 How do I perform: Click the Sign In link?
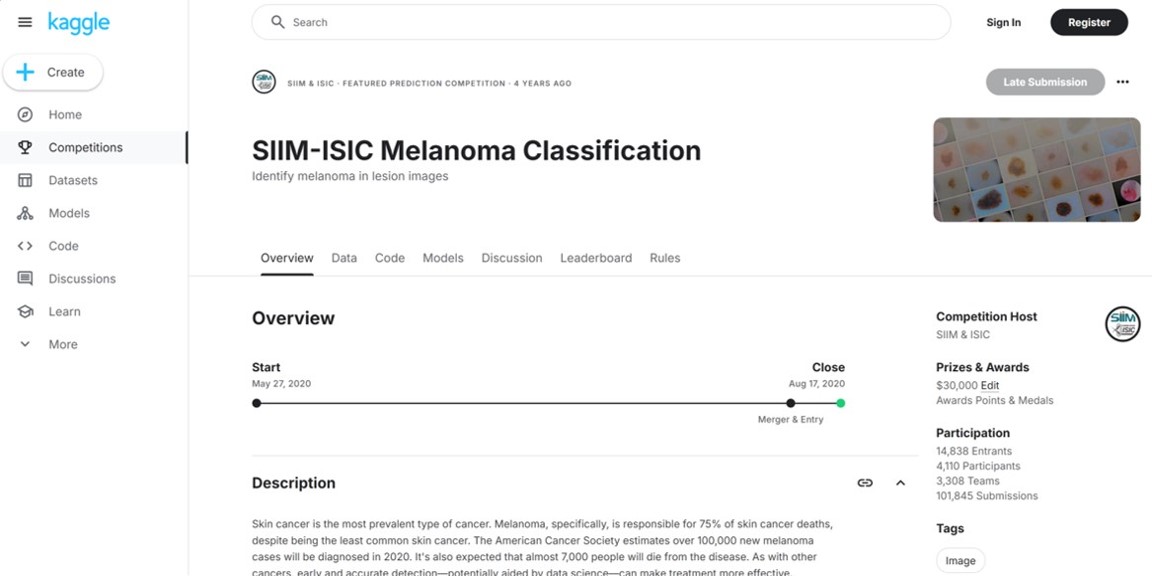(x=1003, y=22)
